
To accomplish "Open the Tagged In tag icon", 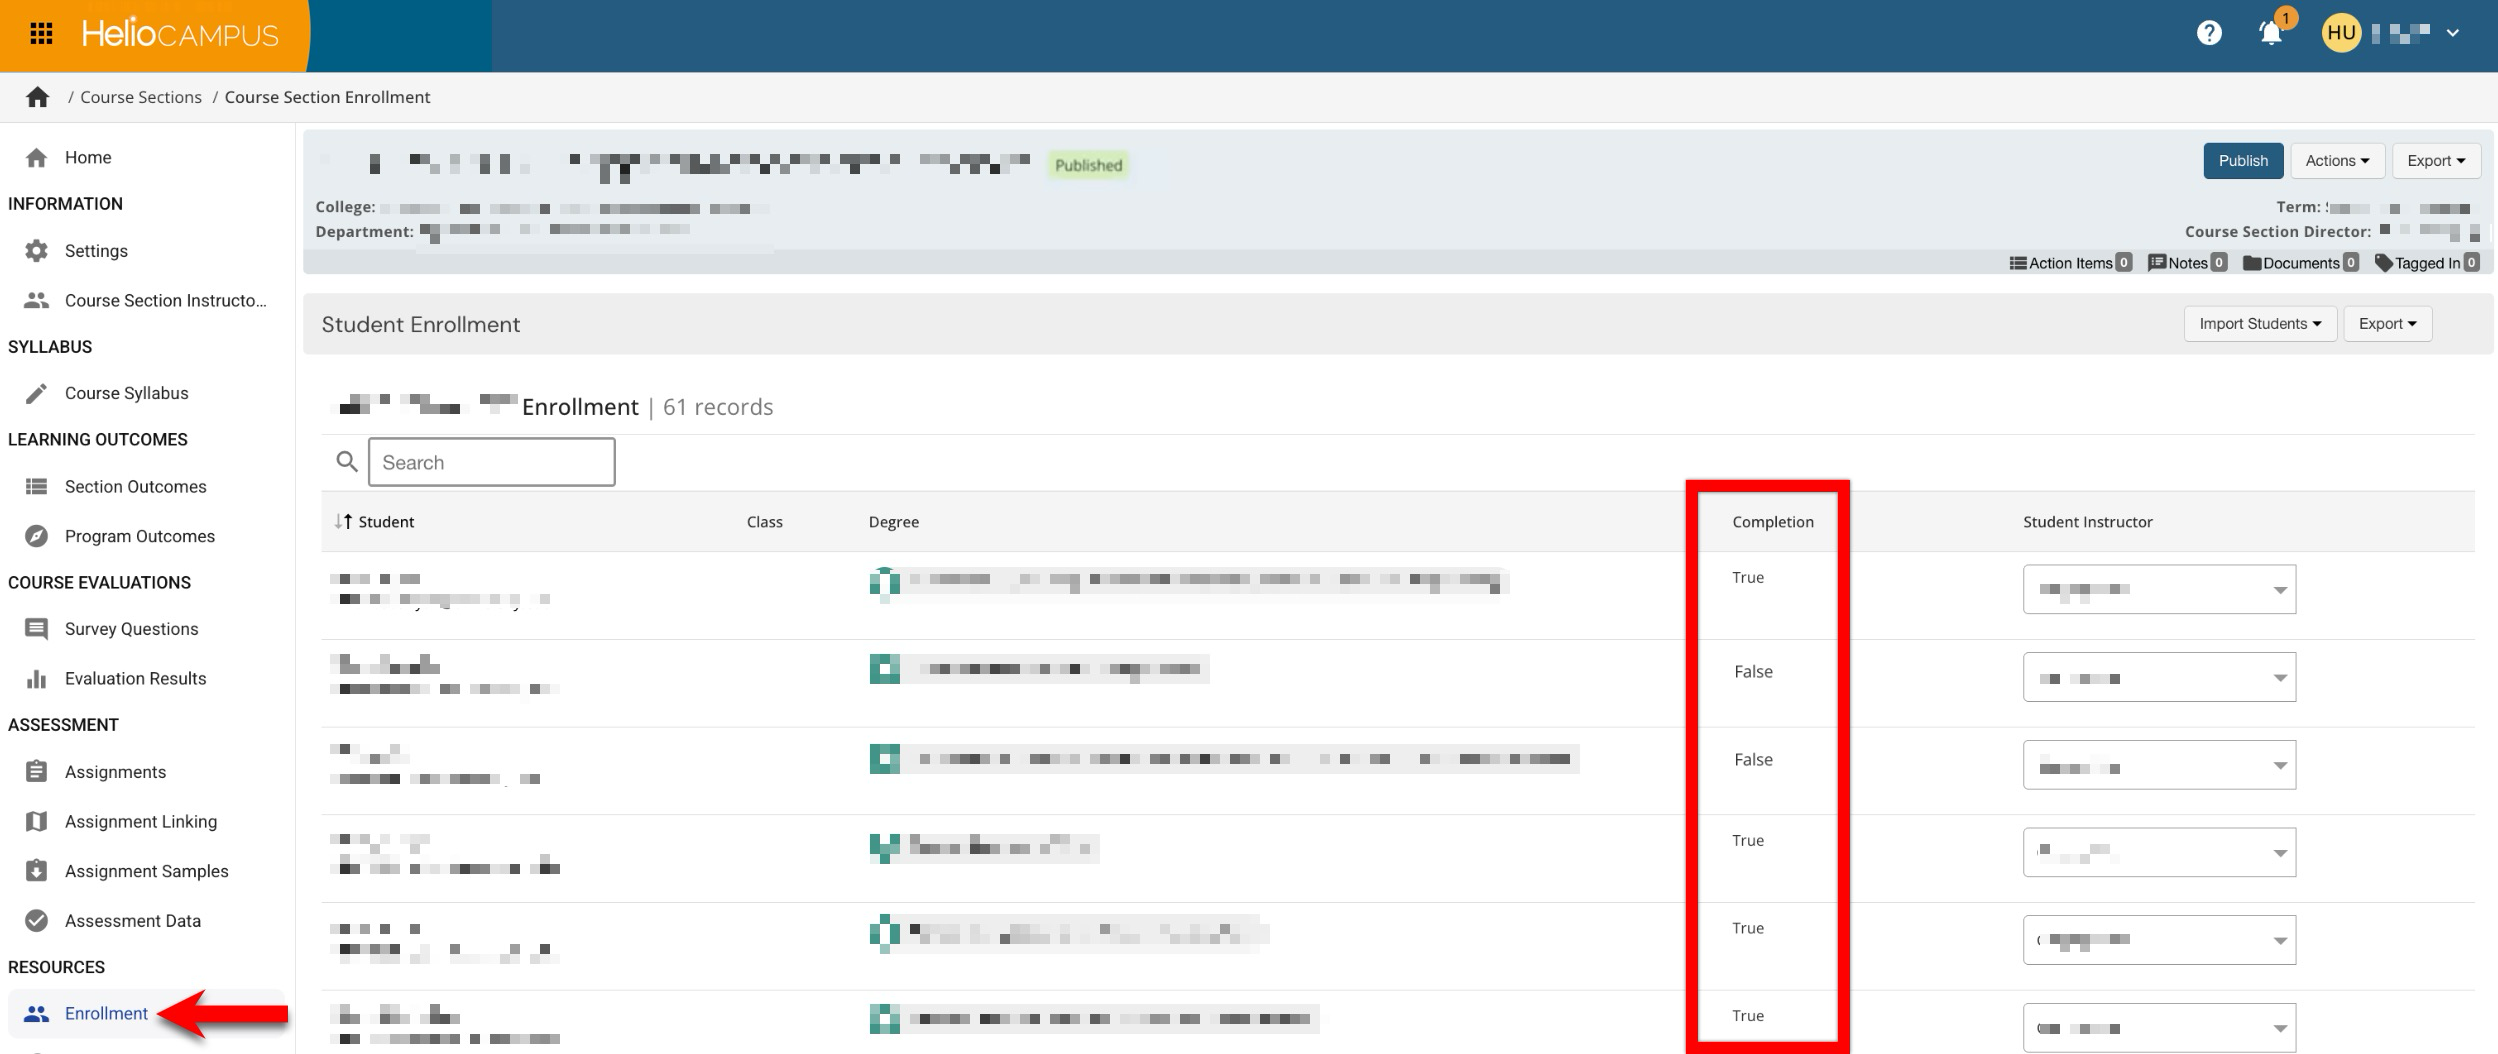I will tap(2384, 263).
